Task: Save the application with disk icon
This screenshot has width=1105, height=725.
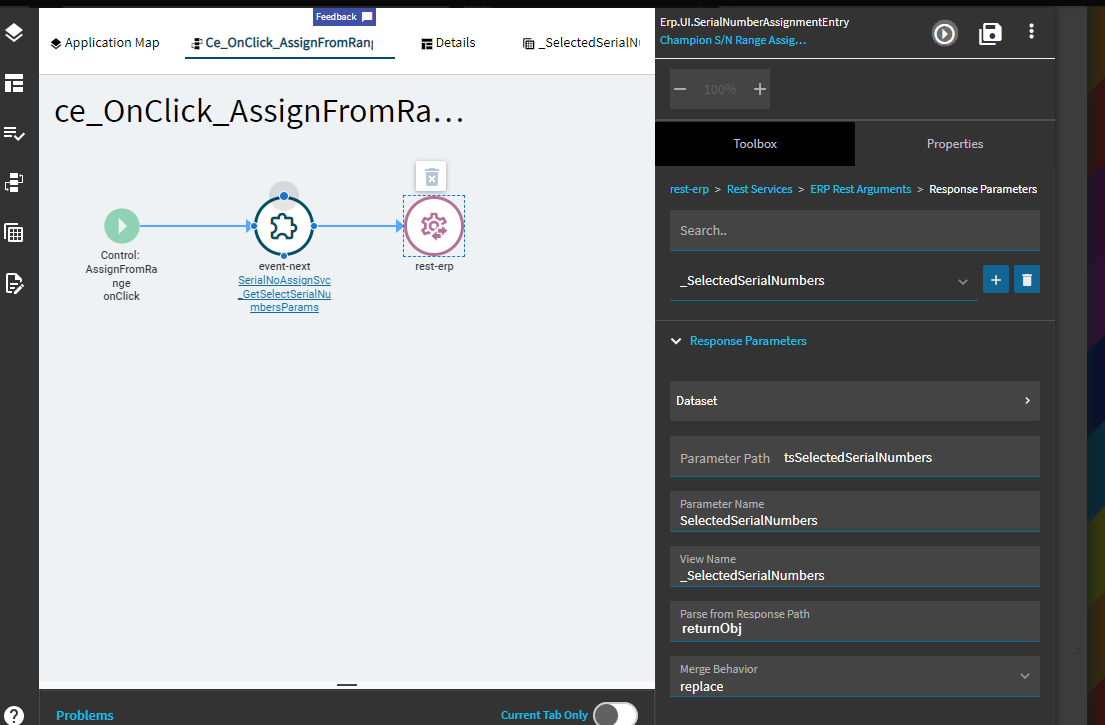Action: pyautogui.click(x=990, y=33)
